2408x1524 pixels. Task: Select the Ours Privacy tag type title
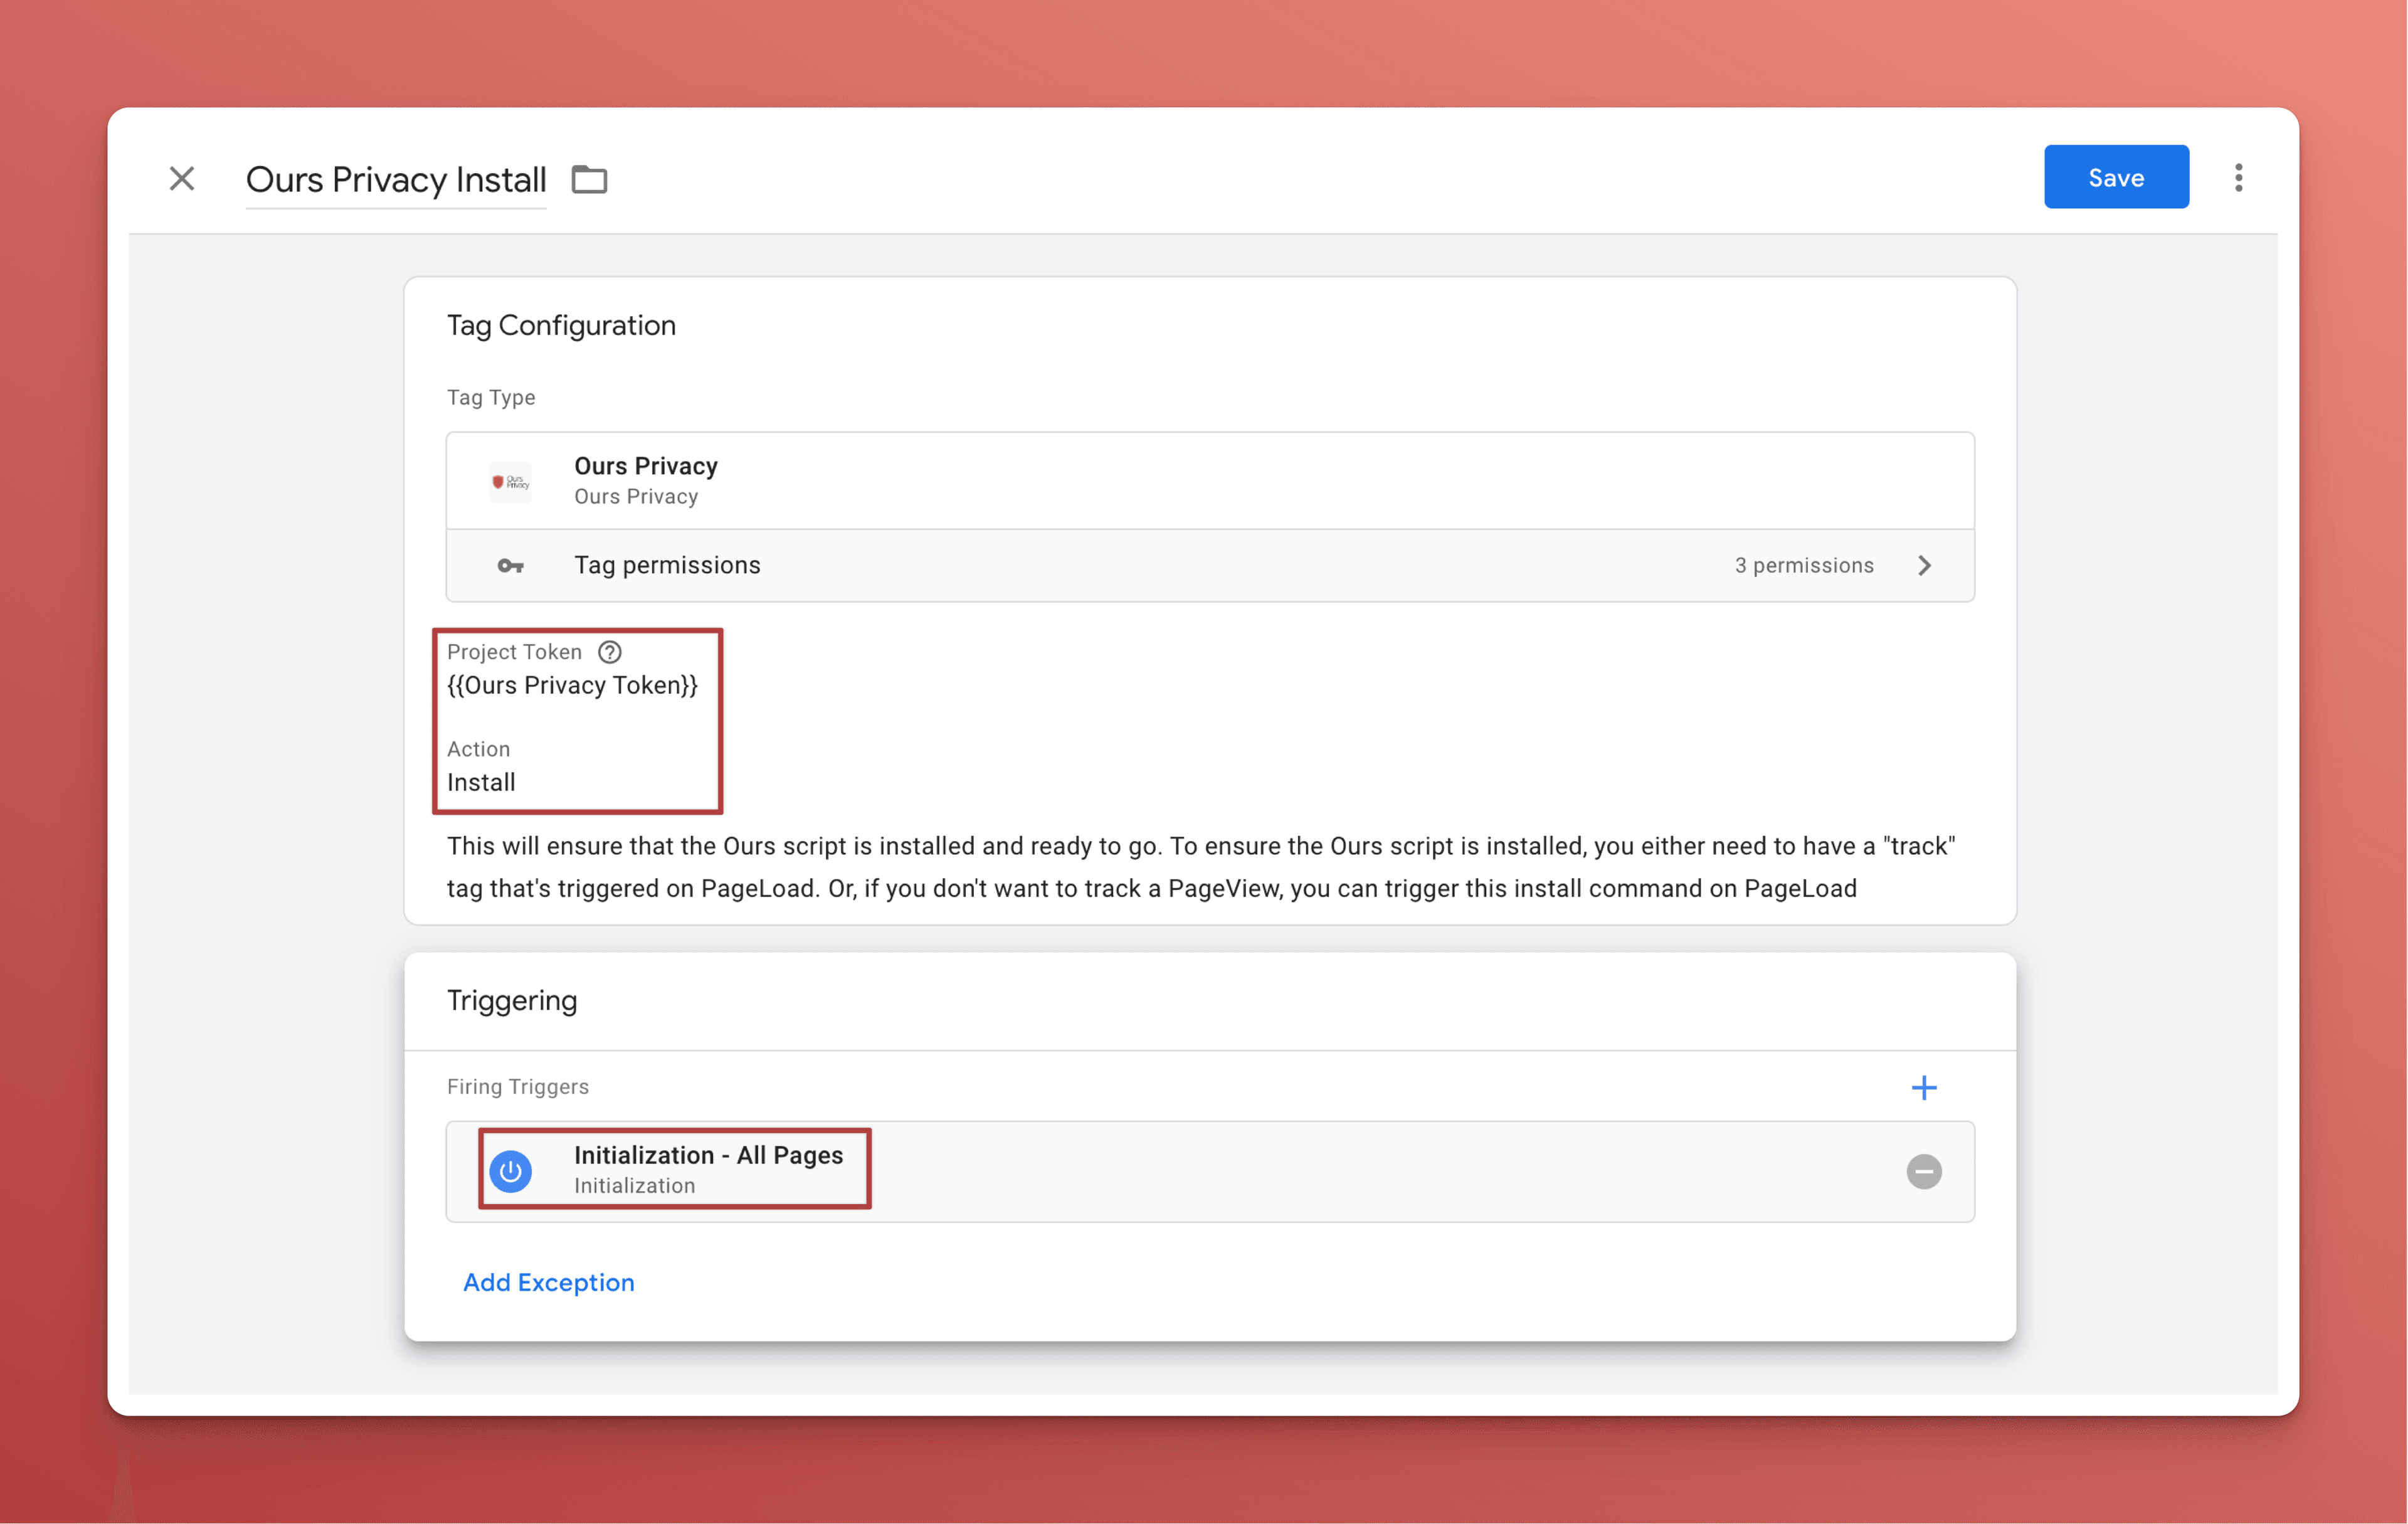646,466
